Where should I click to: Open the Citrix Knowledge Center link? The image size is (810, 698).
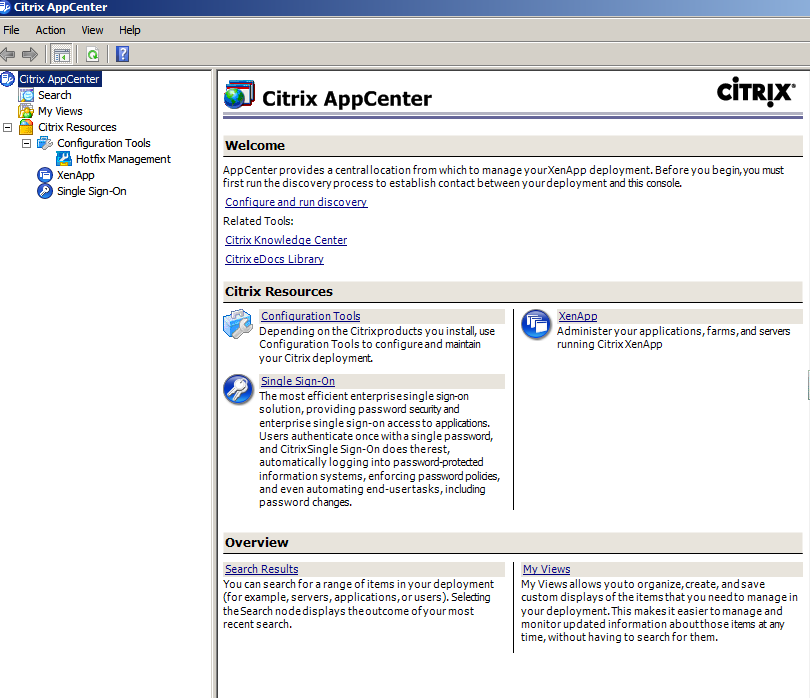[286, 240]
